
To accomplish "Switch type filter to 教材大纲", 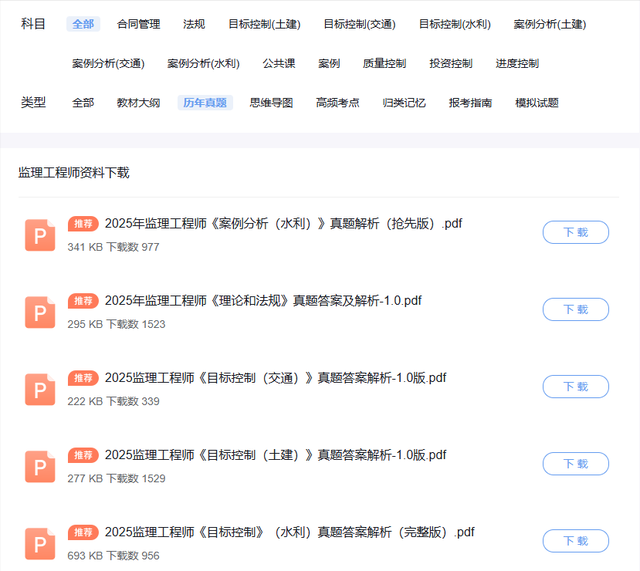I will pos(138,102).
